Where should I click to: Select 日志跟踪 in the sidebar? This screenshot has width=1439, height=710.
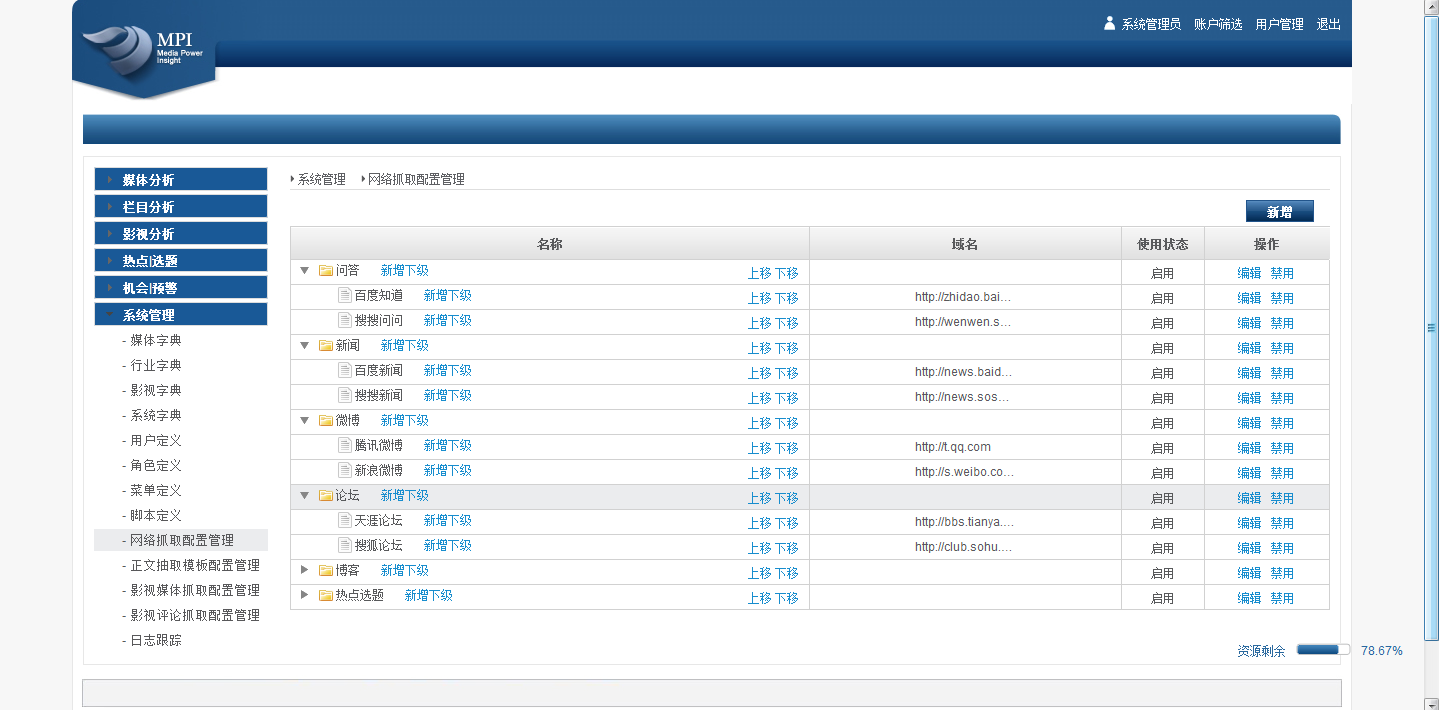pyautogui.click(x=156, y=640)
